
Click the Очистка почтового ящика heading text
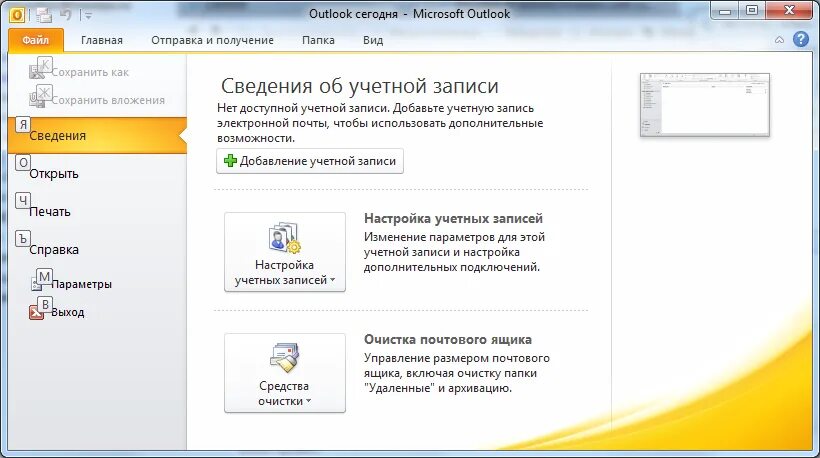click(x=448, y=340)
